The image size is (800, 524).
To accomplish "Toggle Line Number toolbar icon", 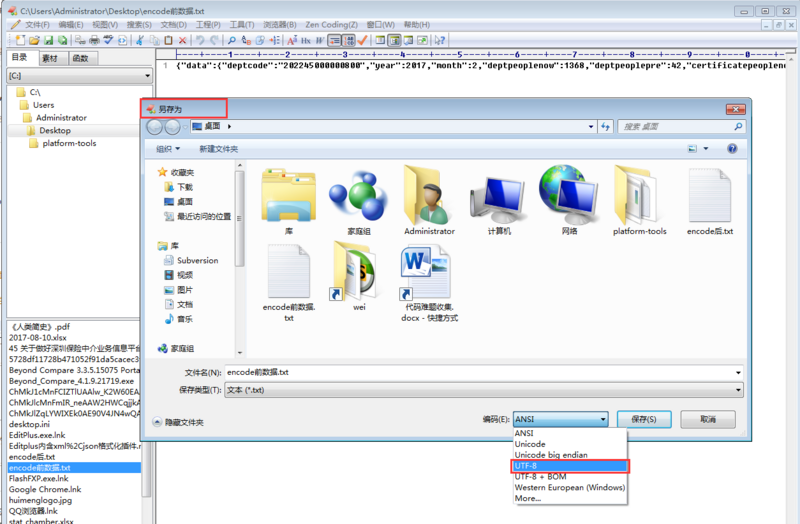I will [348, 40].
